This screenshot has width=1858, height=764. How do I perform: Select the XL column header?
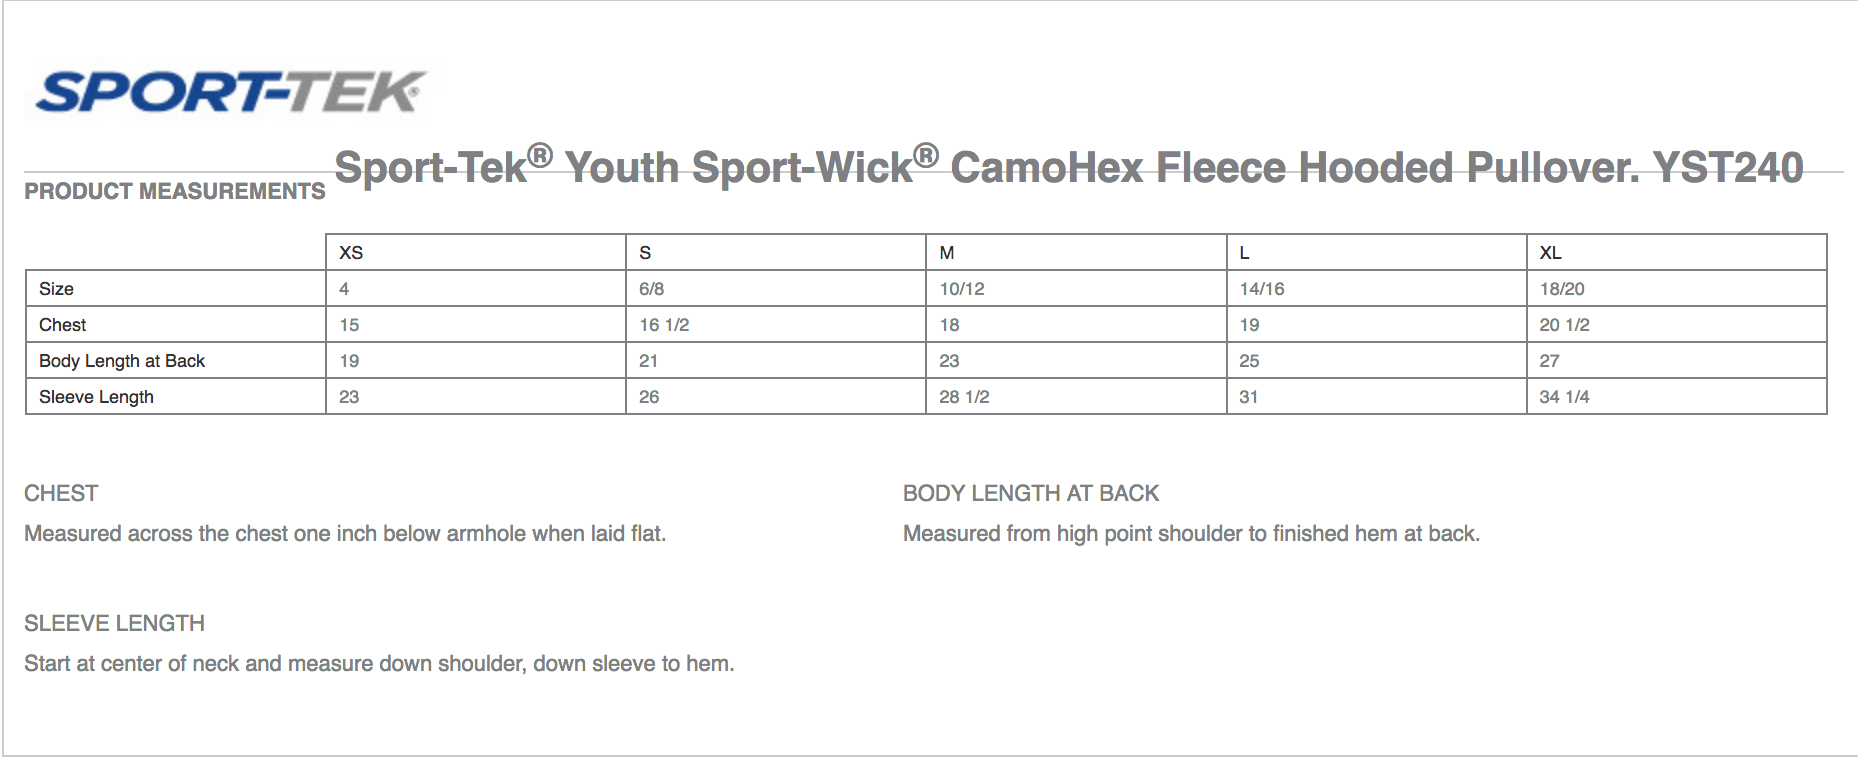1677,252
